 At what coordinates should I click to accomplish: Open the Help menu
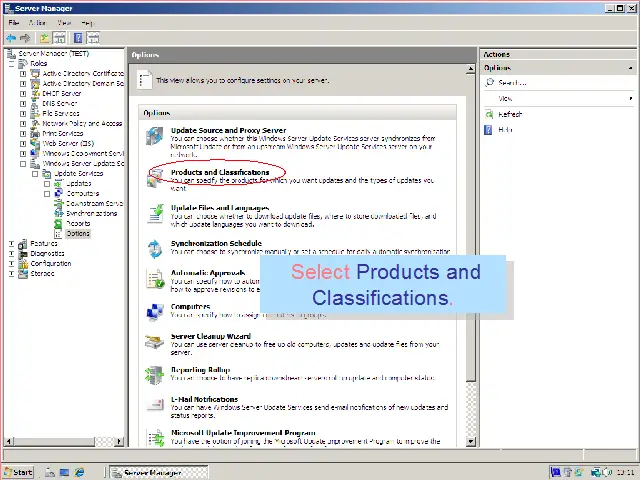[x=87, y=22]
